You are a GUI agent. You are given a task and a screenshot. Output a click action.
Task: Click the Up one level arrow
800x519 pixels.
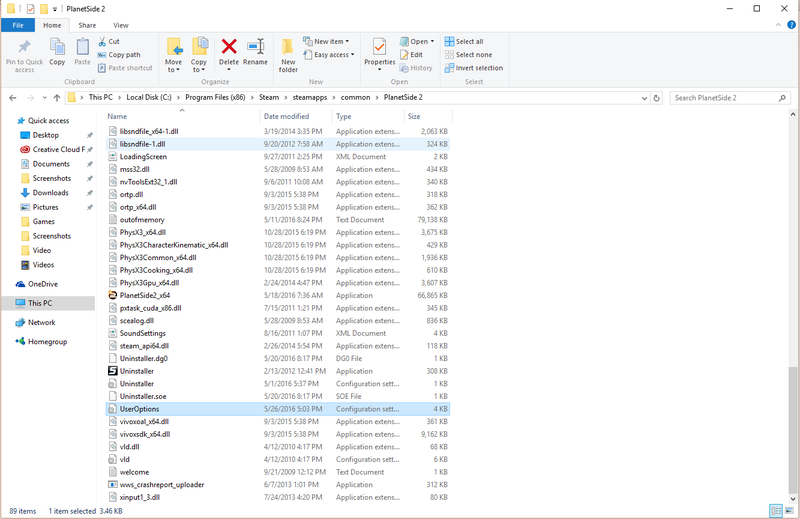pyautogui.click(x=57, y=98)
